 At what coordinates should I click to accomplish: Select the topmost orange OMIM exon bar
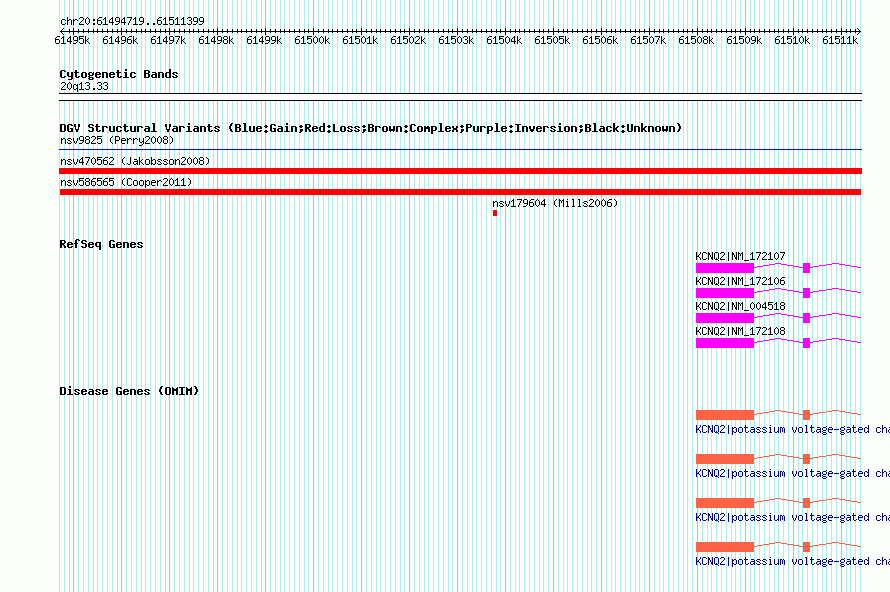coord(725,415)
